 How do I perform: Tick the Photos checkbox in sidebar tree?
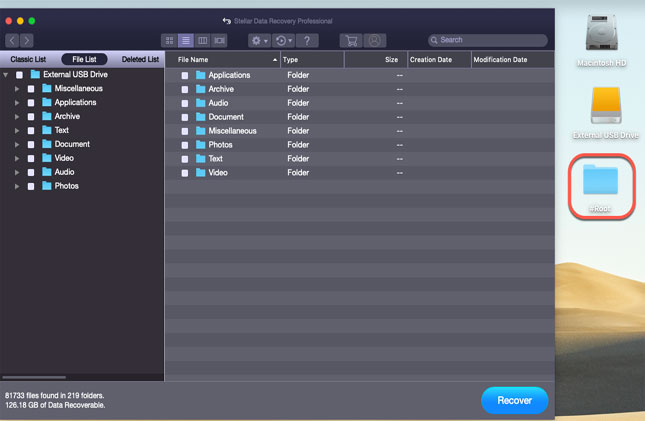tap(31, 186)
